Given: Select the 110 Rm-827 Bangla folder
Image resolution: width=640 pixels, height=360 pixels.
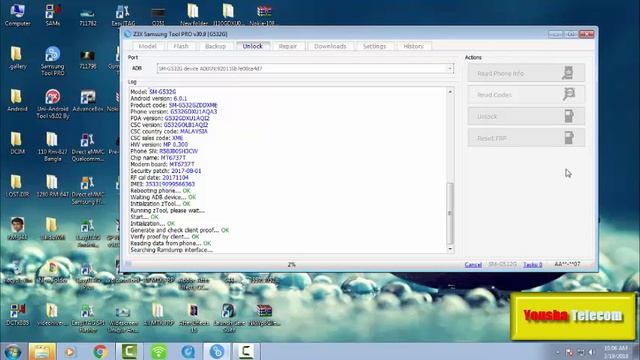Looking at the screenshot, I should point(53,147).
